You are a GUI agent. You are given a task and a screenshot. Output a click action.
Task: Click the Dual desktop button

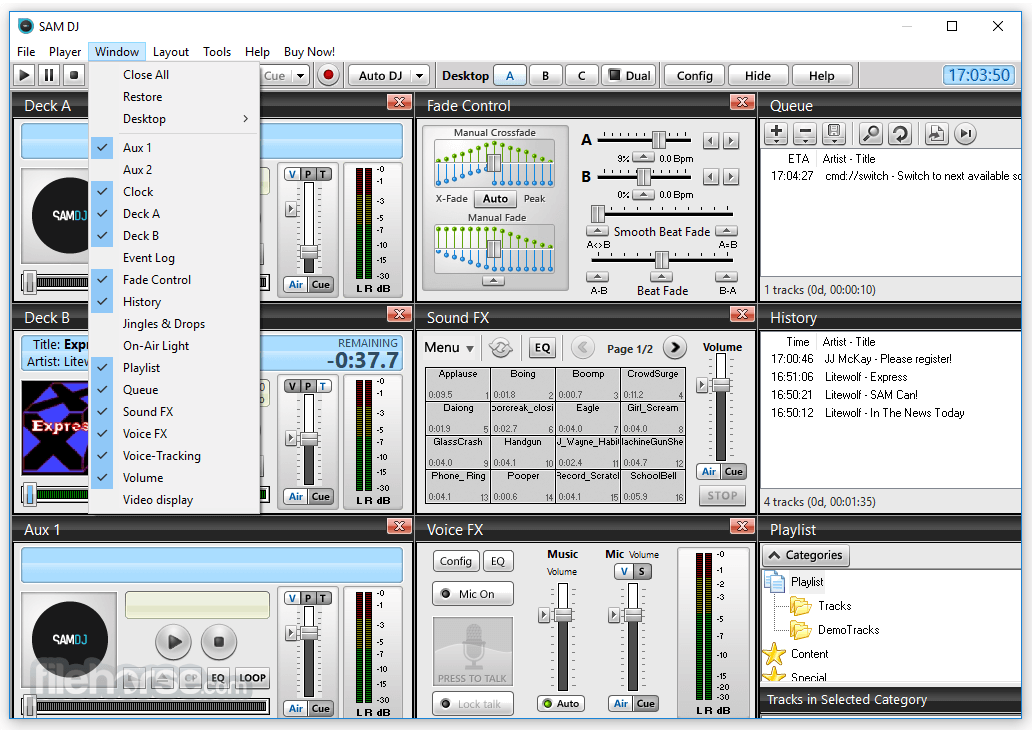630,76
